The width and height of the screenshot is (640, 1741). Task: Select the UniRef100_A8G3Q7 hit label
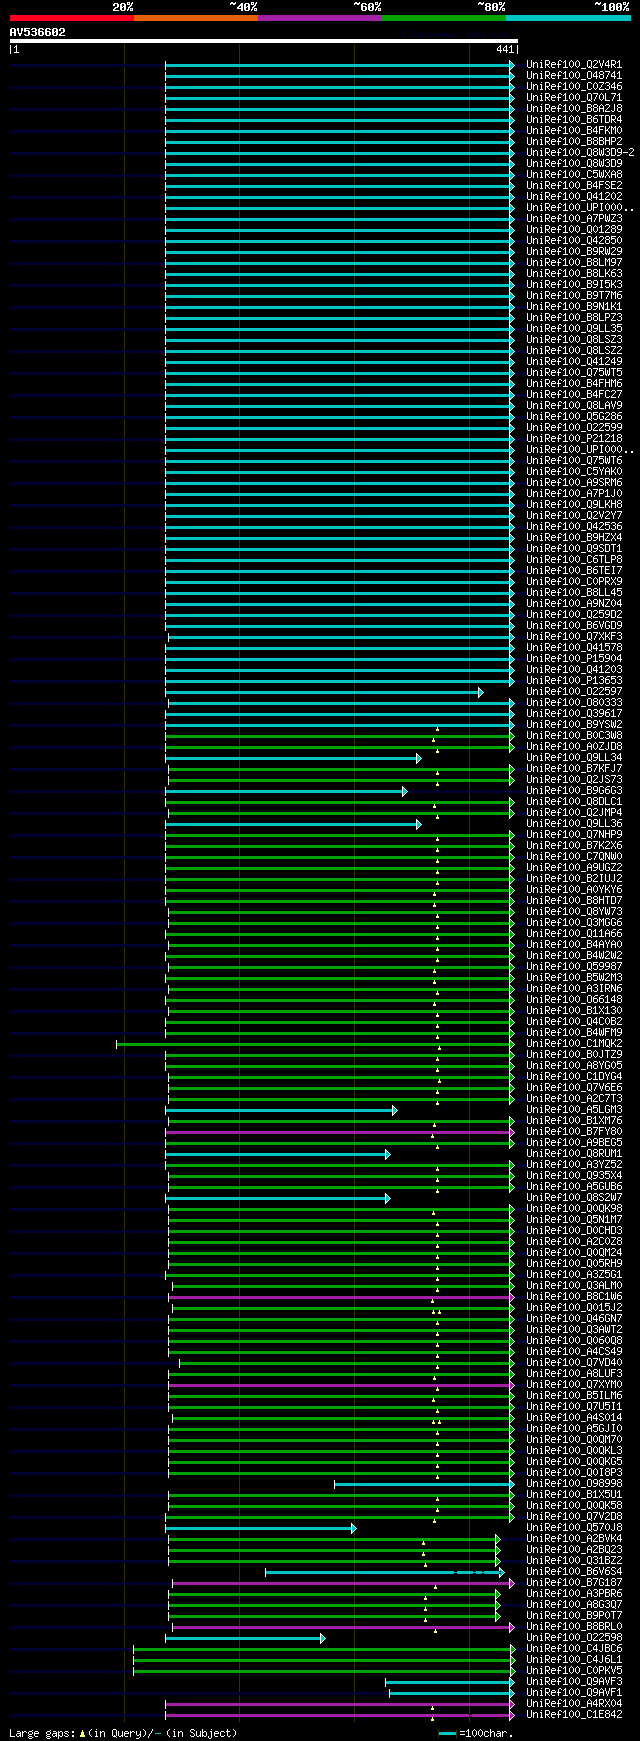point(574,1604)
